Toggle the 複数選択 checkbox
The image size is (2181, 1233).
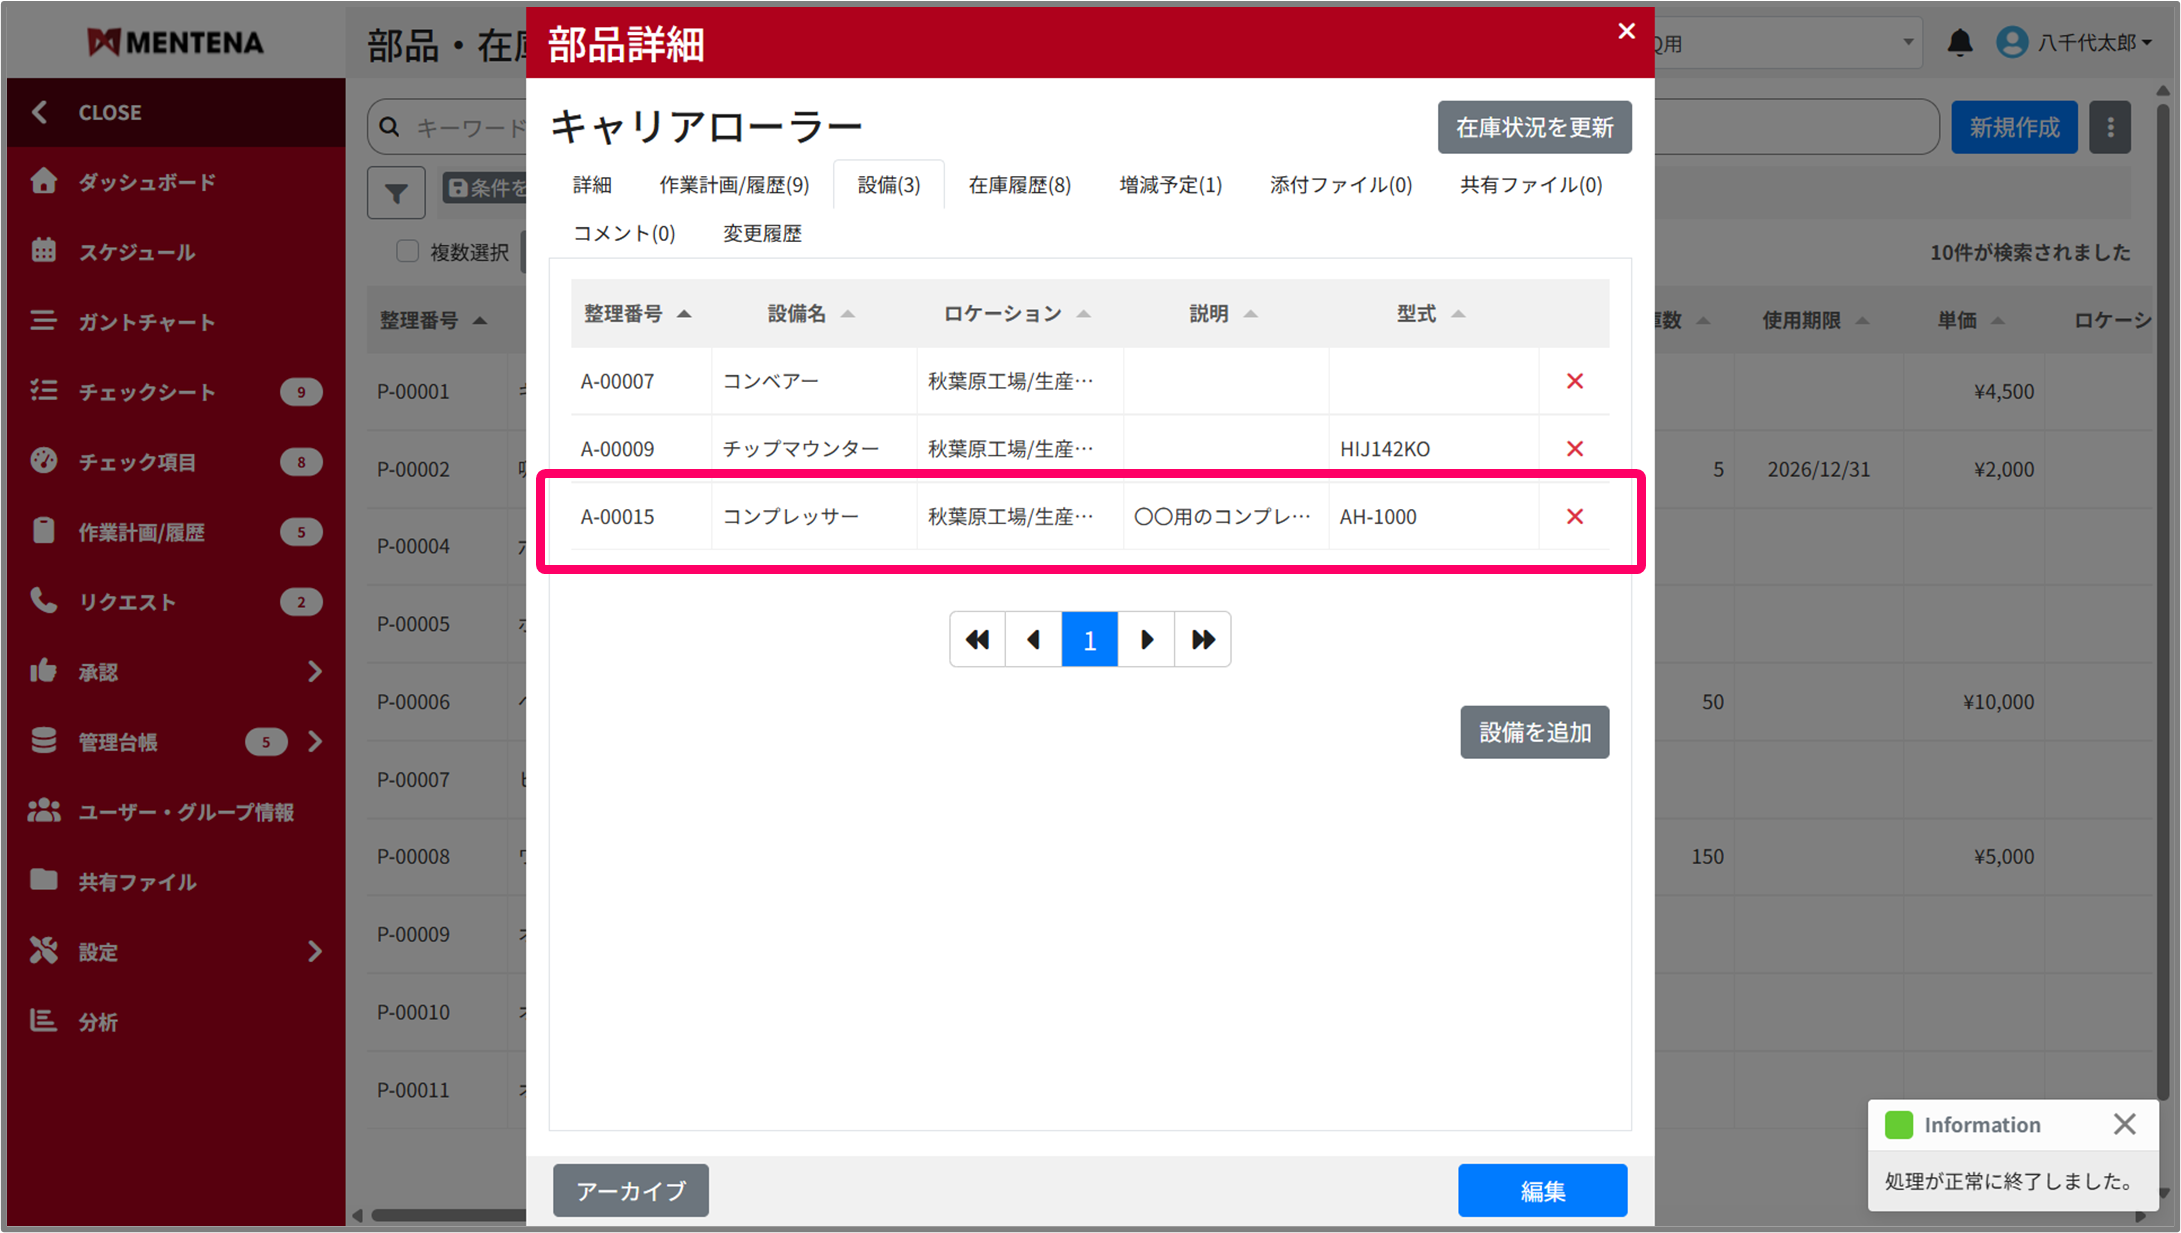407,251
